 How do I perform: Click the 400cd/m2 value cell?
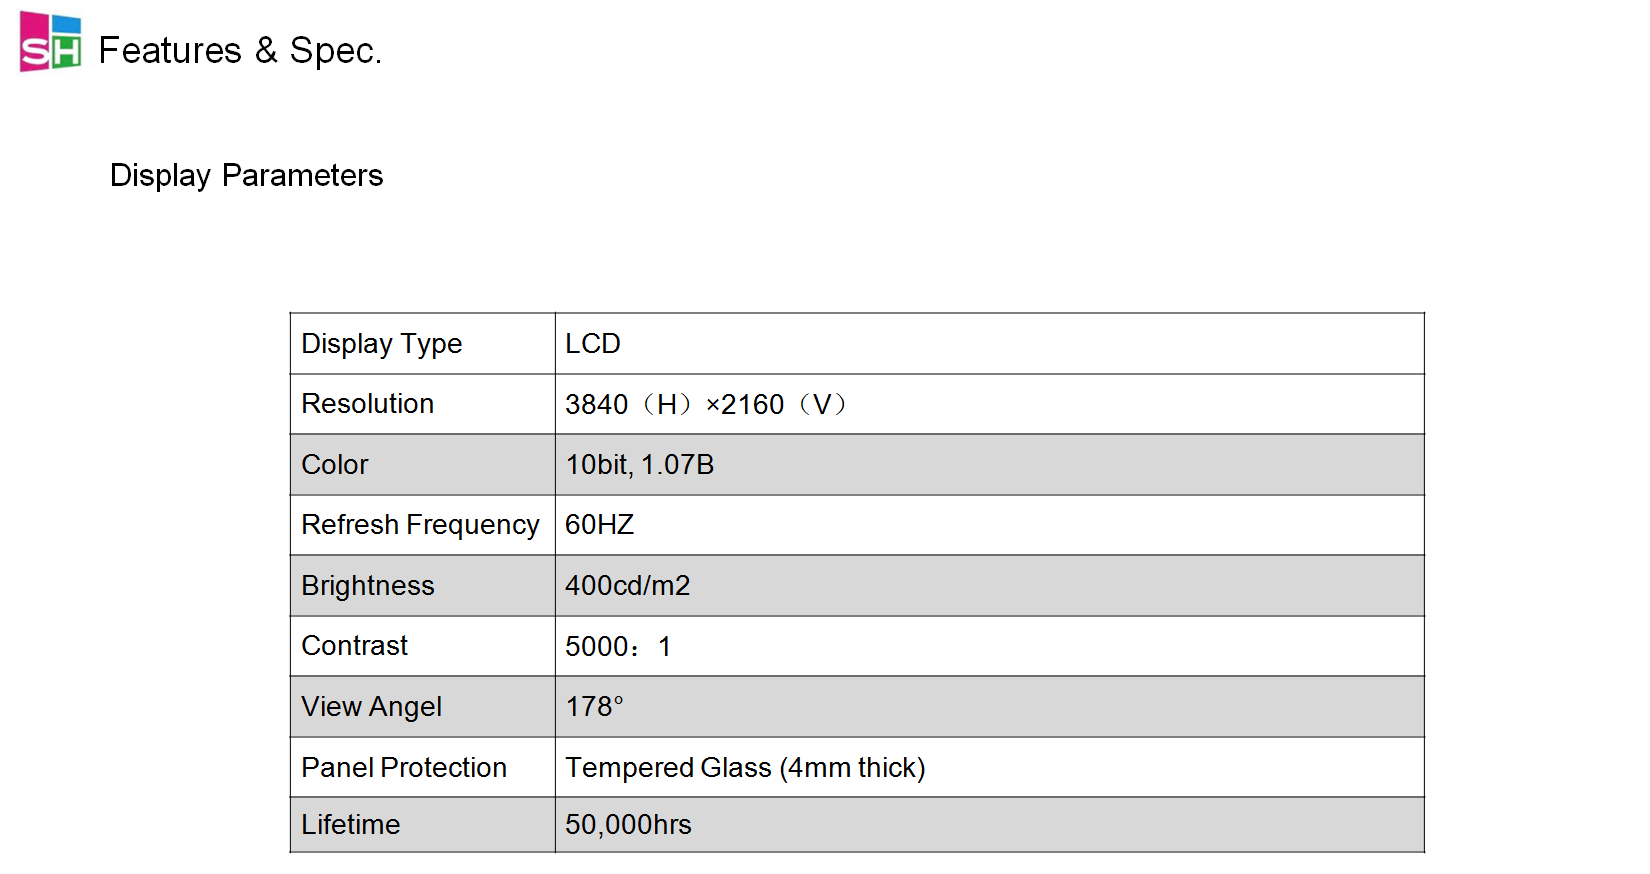627,586
